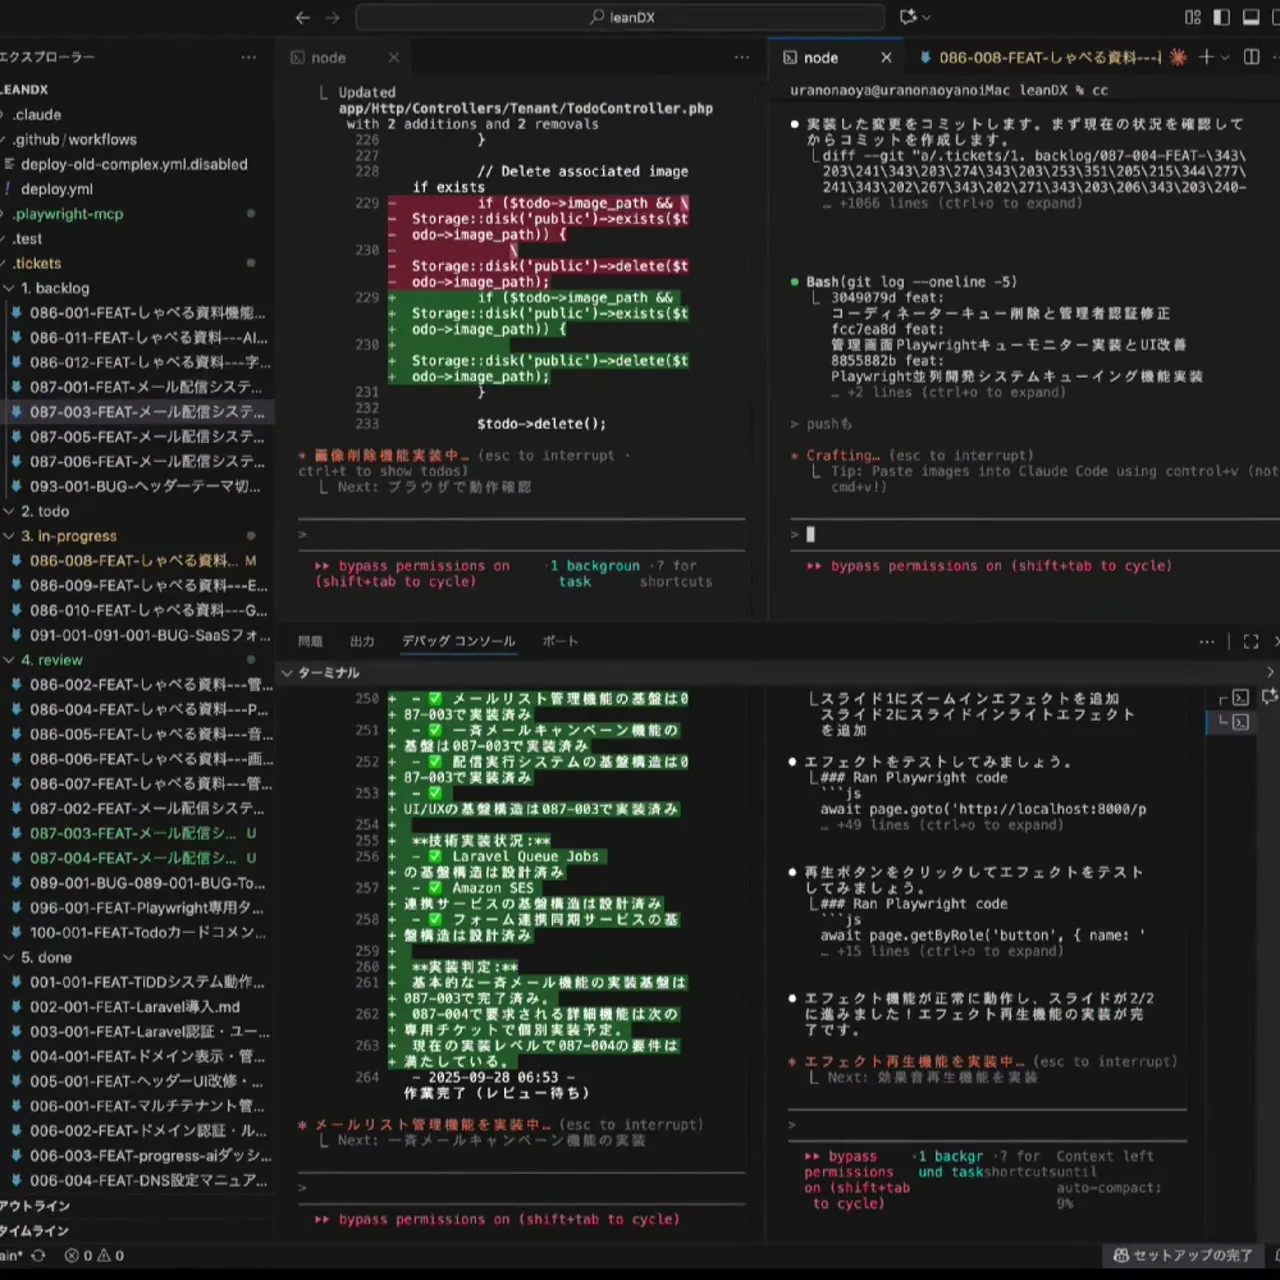Open the bottom panel more actions menu
1280x1280 pixels.
[1207, 641]
